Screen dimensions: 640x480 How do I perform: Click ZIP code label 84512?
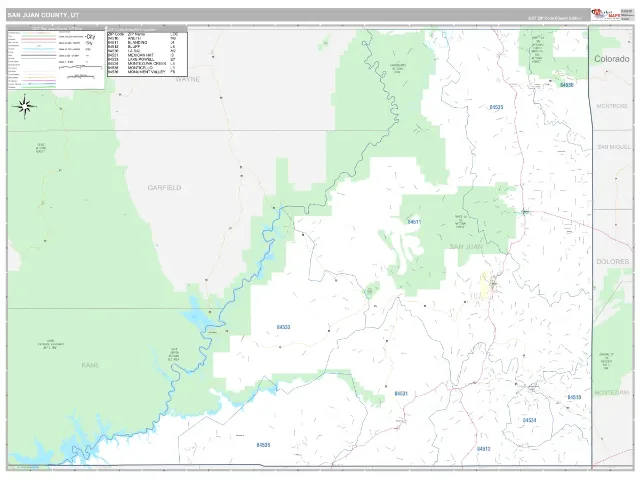click(483, 449)
